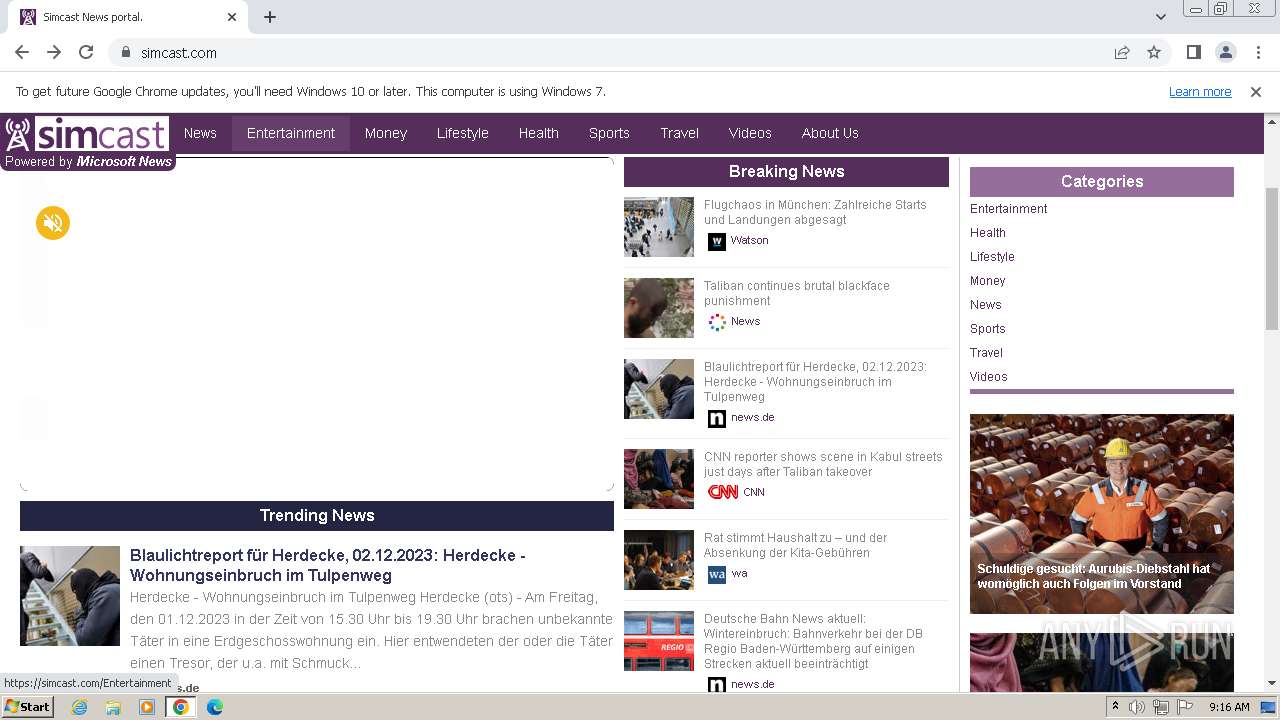The height and width of the screenshot is (720, 1280).
Task: Open the Money menu item
Action: point(386,133)
